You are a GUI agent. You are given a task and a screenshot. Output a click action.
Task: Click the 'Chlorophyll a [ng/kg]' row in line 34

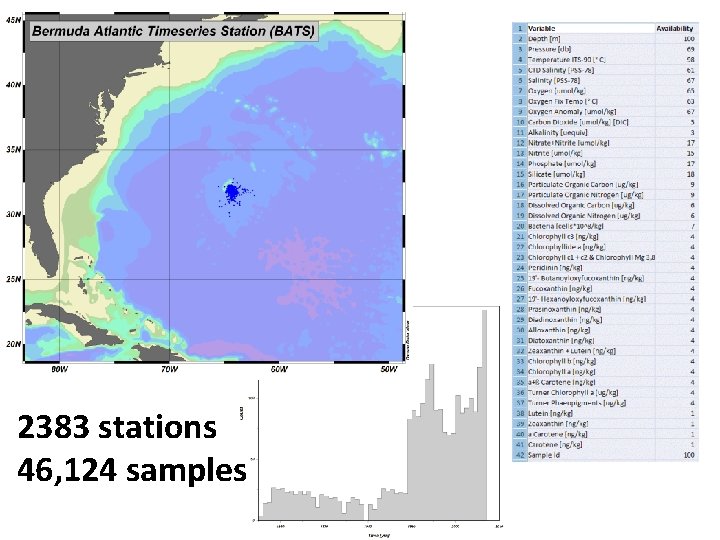pos(605,372)
